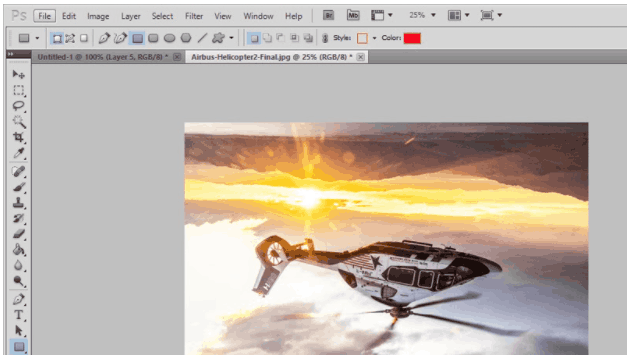The image size is (633, 360).
Task: Pick the Freeform Pen tool in the options bar
Action: coord(120,38)
